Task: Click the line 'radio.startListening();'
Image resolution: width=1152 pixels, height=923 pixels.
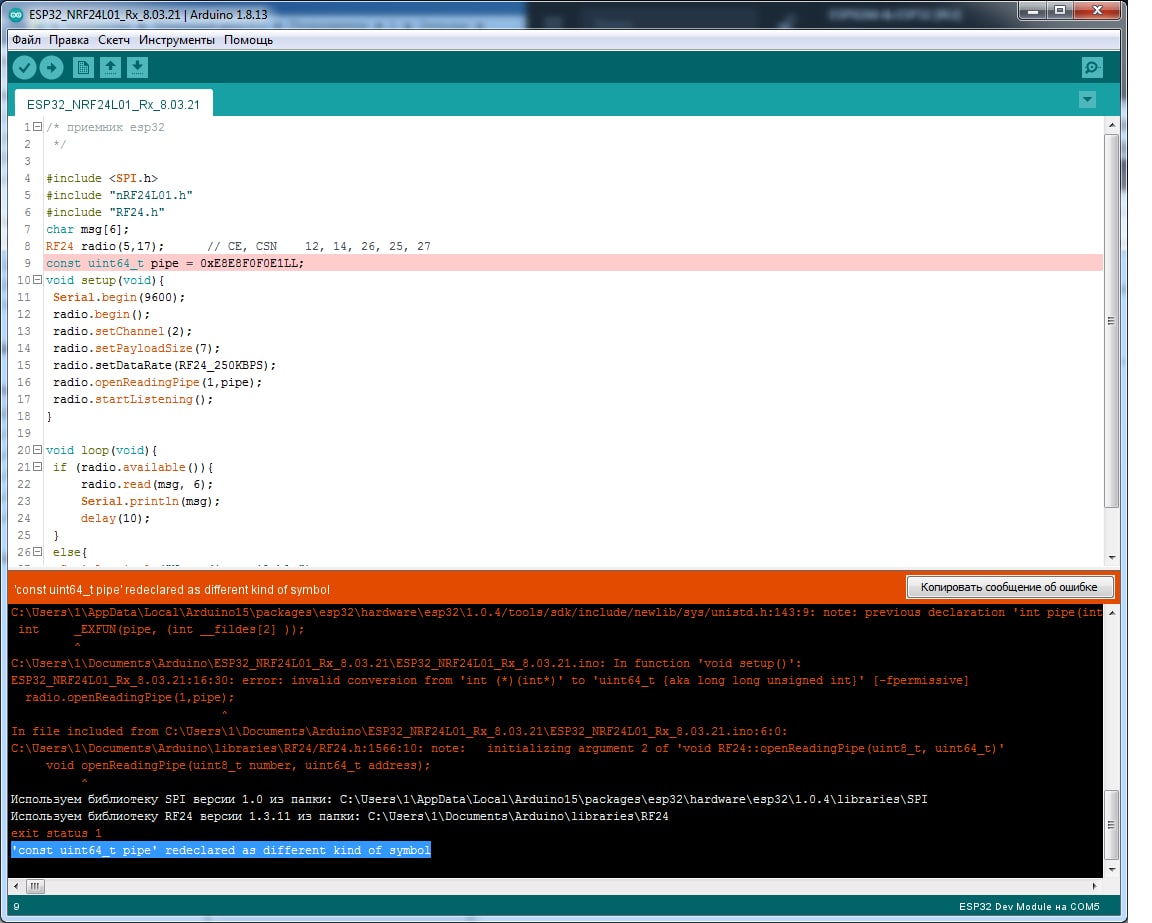Action: (133, 399)
